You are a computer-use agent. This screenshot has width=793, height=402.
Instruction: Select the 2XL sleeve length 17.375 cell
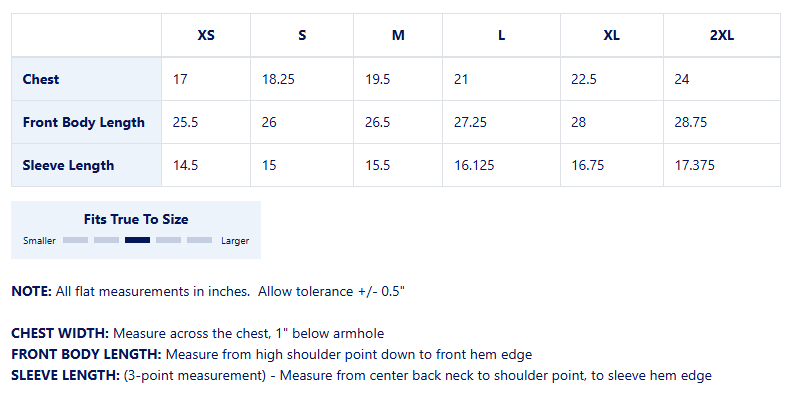coord(722,165)
